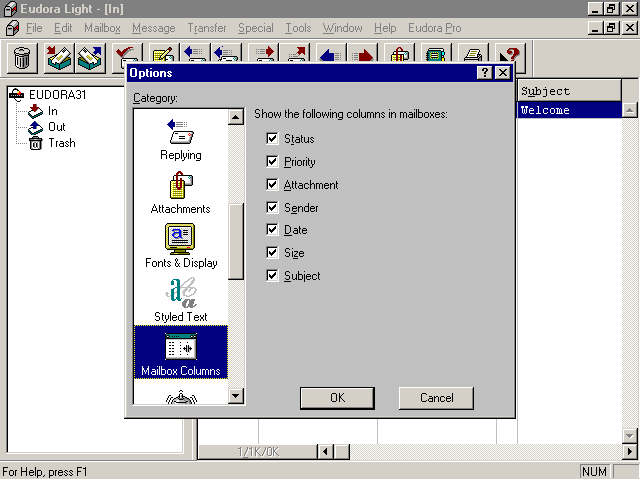
Task: Click the message list scroll up arrow
Action: click(630, 110)
